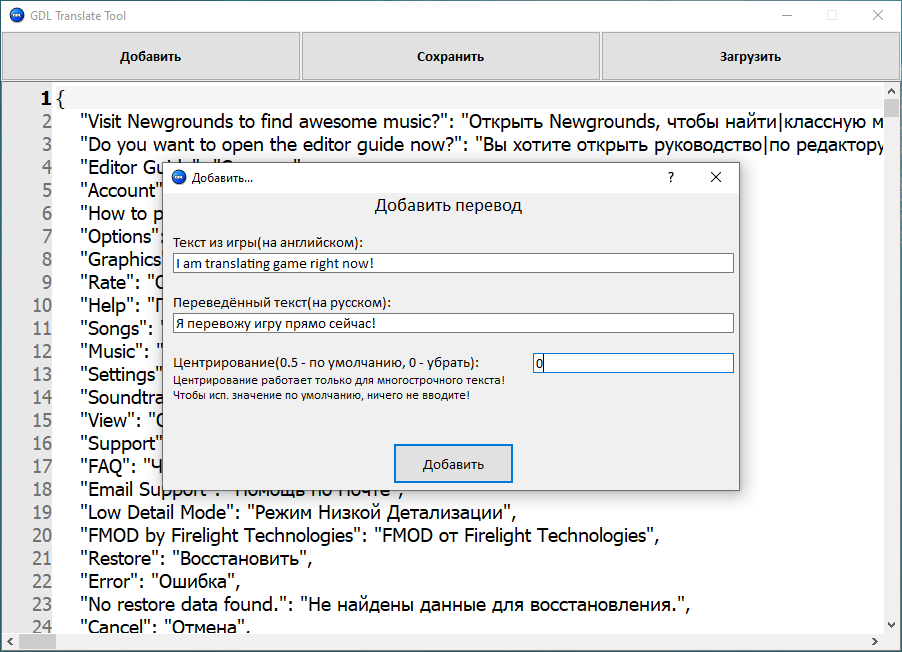Screen dimensions: 902x652
Task: Click the GDL Translate Tool title bar icon
Action: [x=16, y=15]
